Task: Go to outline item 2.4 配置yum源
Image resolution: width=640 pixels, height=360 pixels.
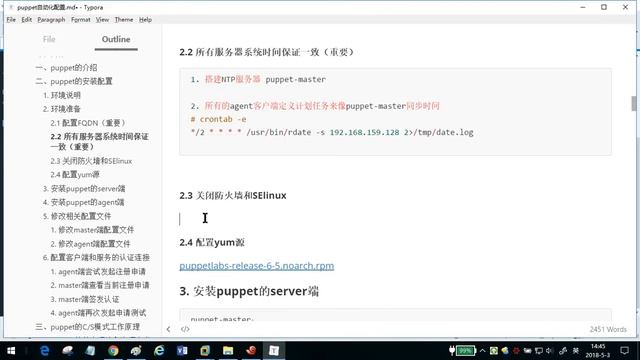Action: tap(75, 175)
